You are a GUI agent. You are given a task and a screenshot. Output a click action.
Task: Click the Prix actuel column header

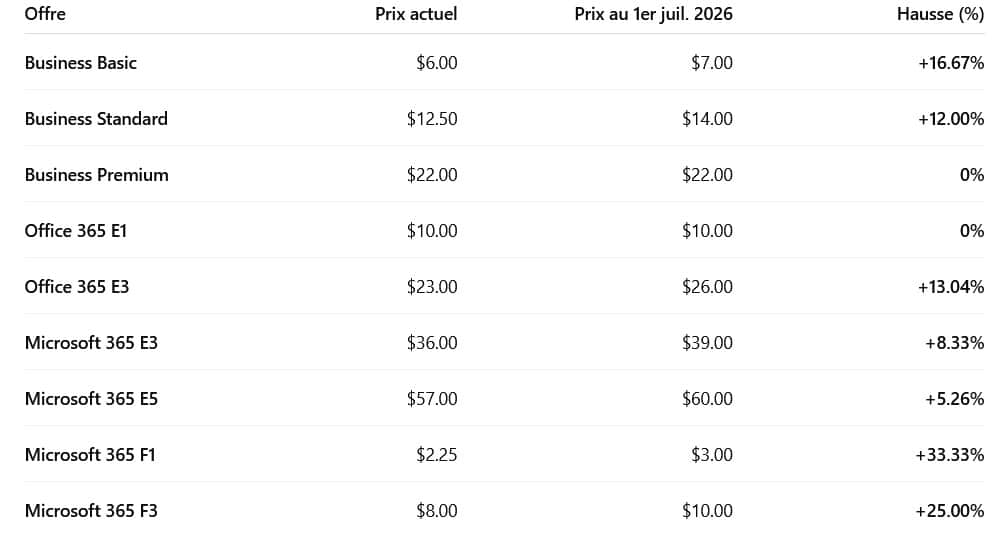point(416,14)
